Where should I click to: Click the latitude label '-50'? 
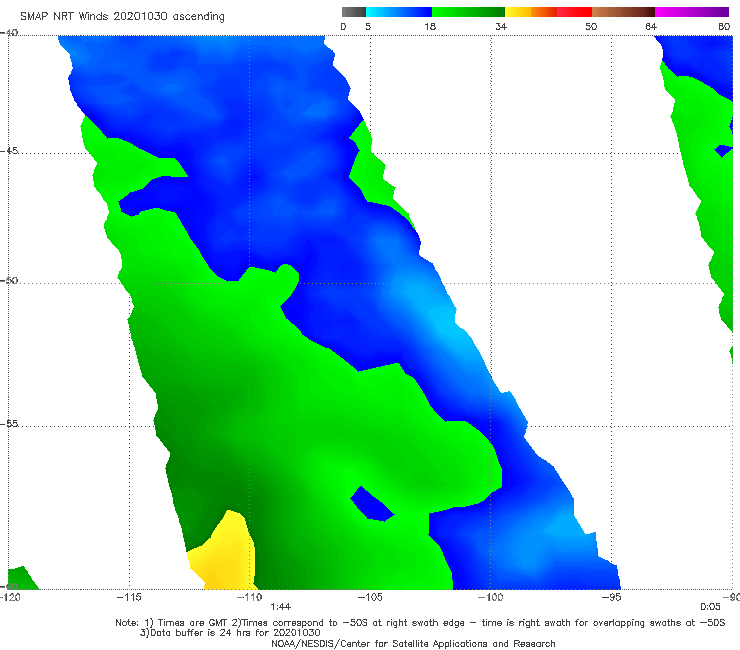(x=9, y=281)
